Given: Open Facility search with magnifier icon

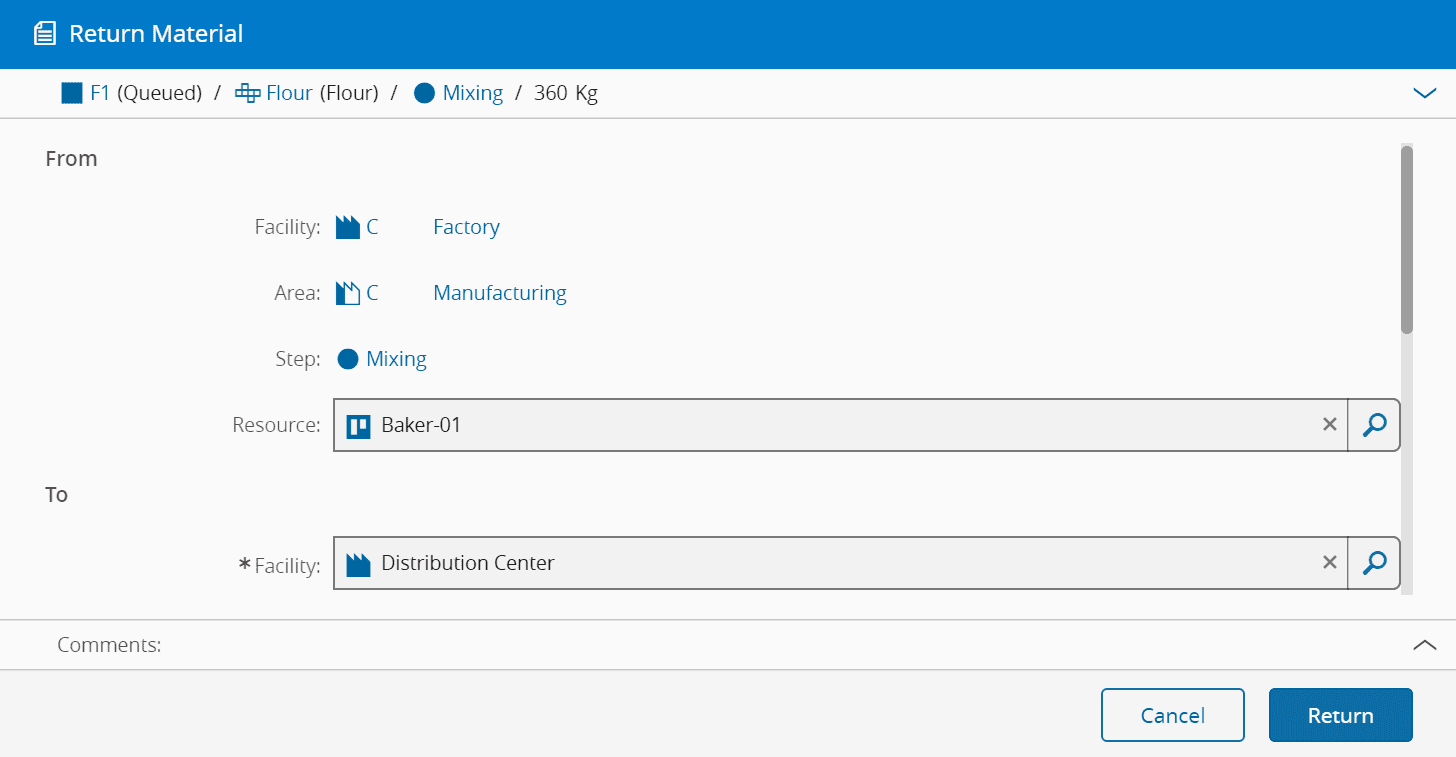Looking at the screenshot, I should [x=1374, y=563].
